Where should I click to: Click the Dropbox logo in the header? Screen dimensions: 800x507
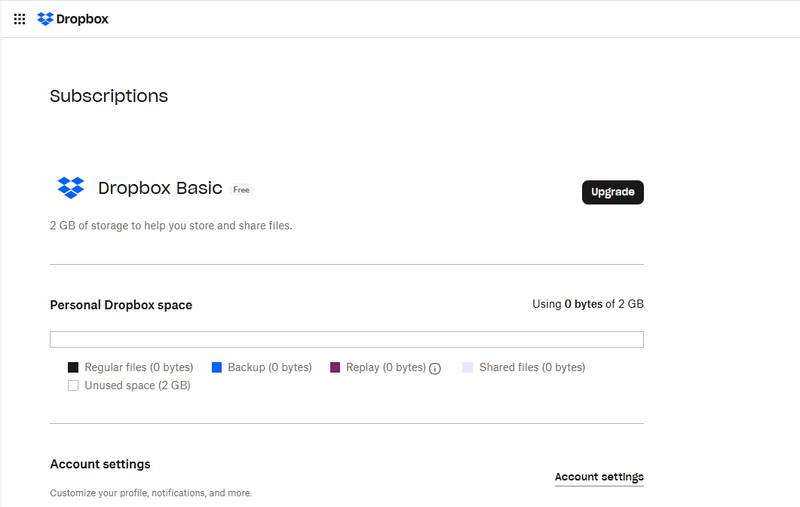[x=73, y=19]
